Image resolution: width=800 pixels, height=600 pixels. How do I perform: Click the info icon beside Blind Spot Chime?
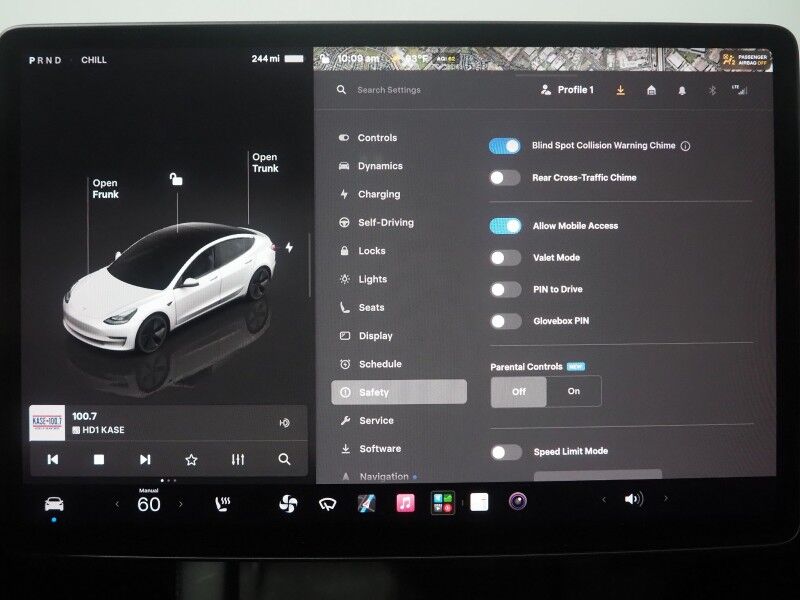tap(686, 146)
